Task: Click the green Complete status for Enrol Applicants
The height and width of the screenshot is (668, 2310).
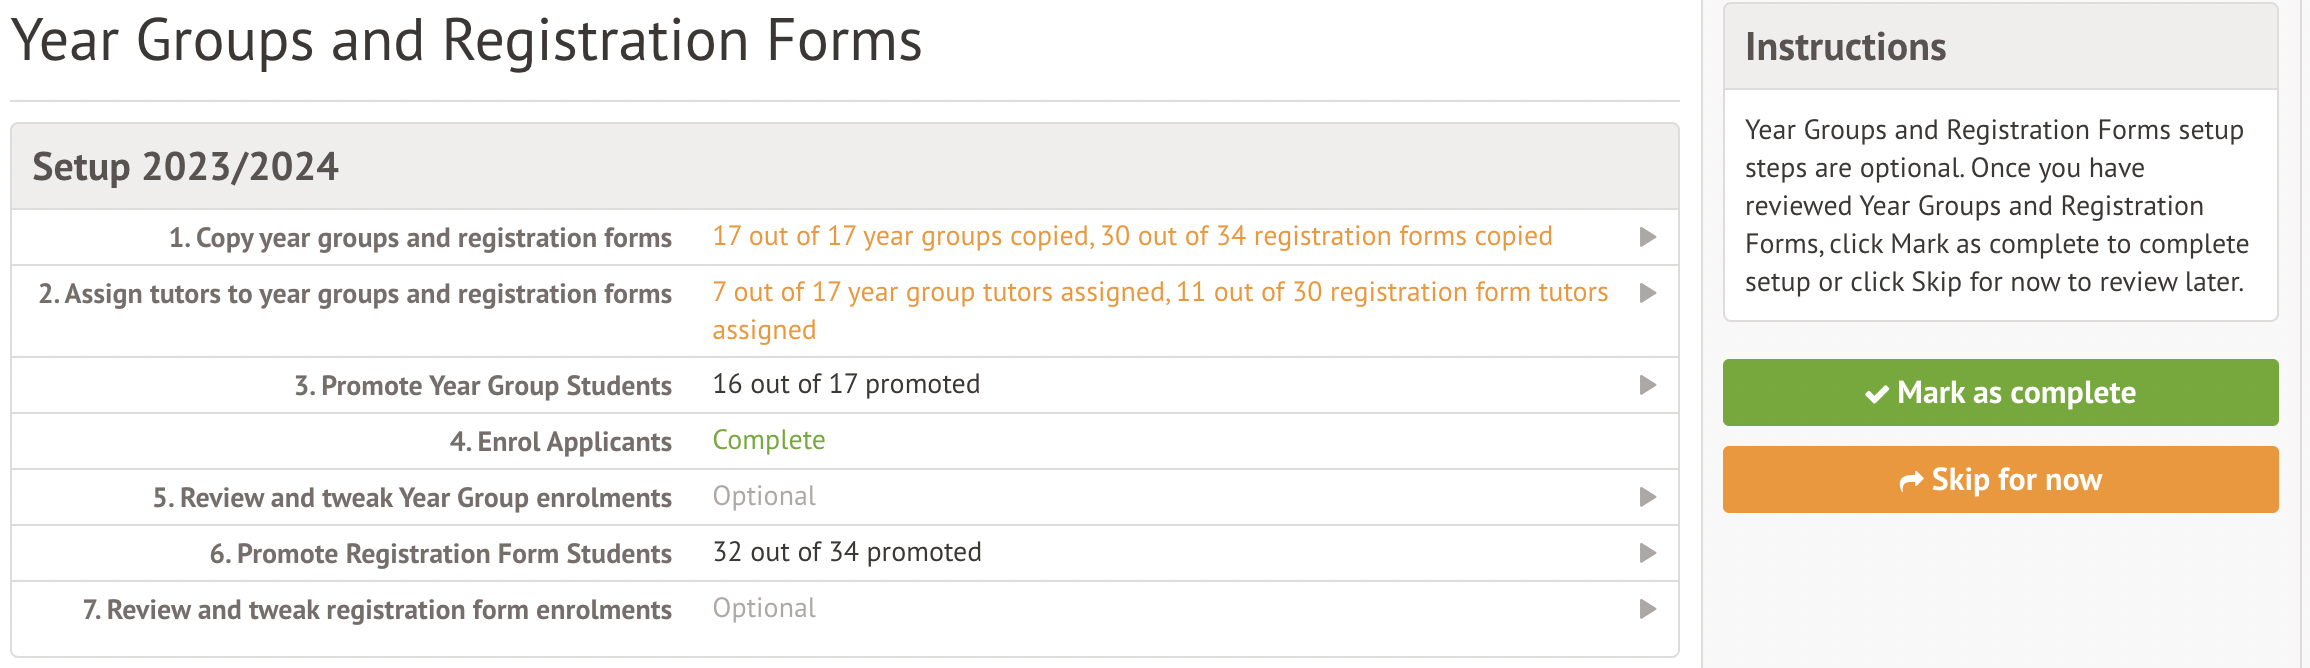Action: [768, 441]
